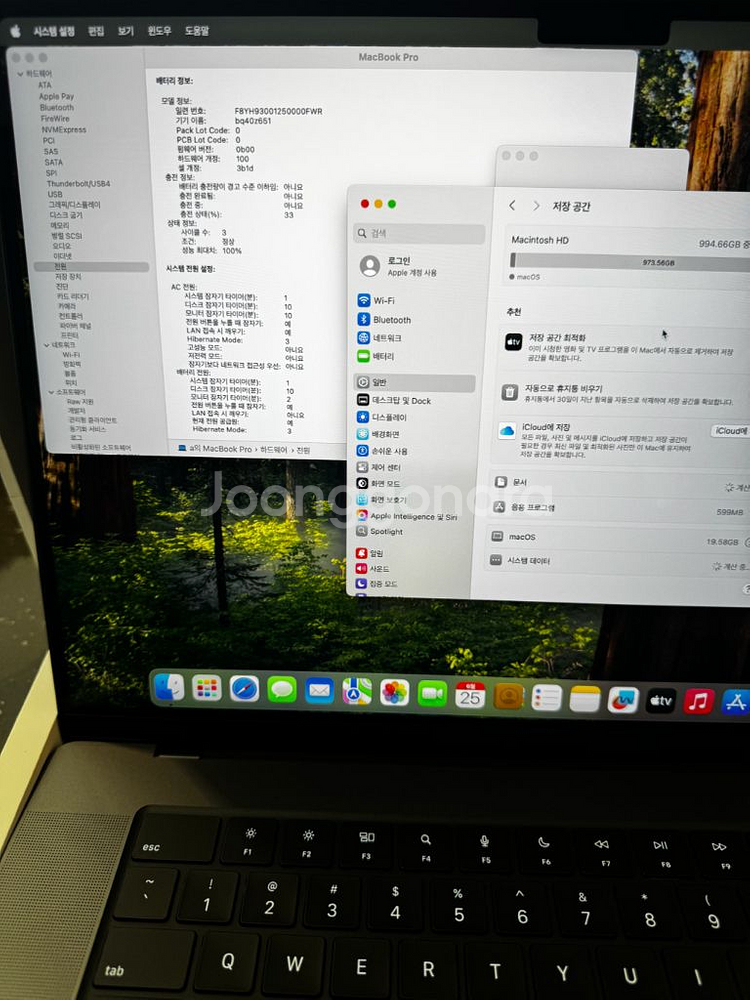Open the 시스템 설정 menu
750x1000 pixels.
pos(54,31)
